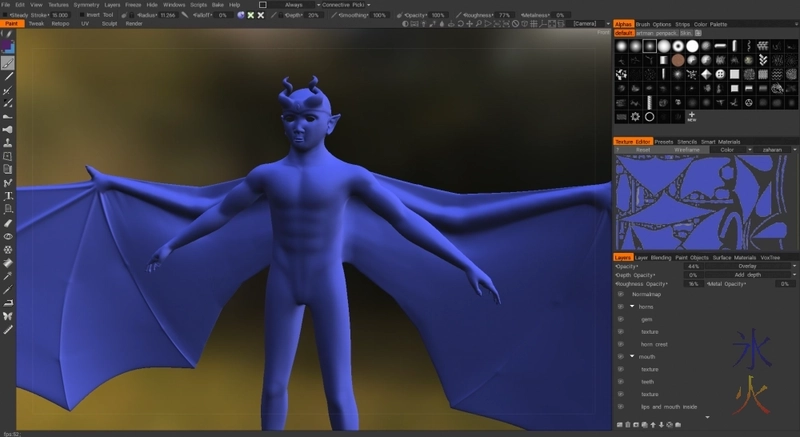The width and height of the screenshot is (800, 437).
Task: Collapse the horns layer group
Action: pos(632,307)
